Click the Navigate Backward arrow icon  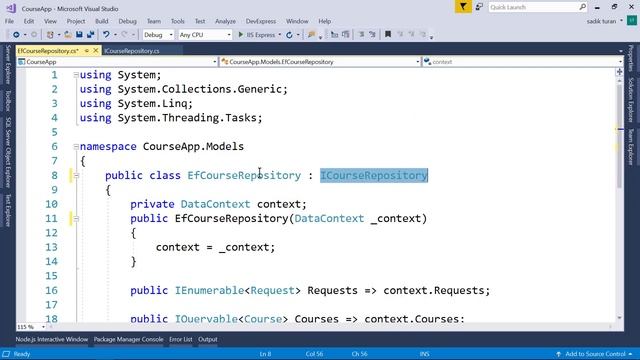pos(16,35)
